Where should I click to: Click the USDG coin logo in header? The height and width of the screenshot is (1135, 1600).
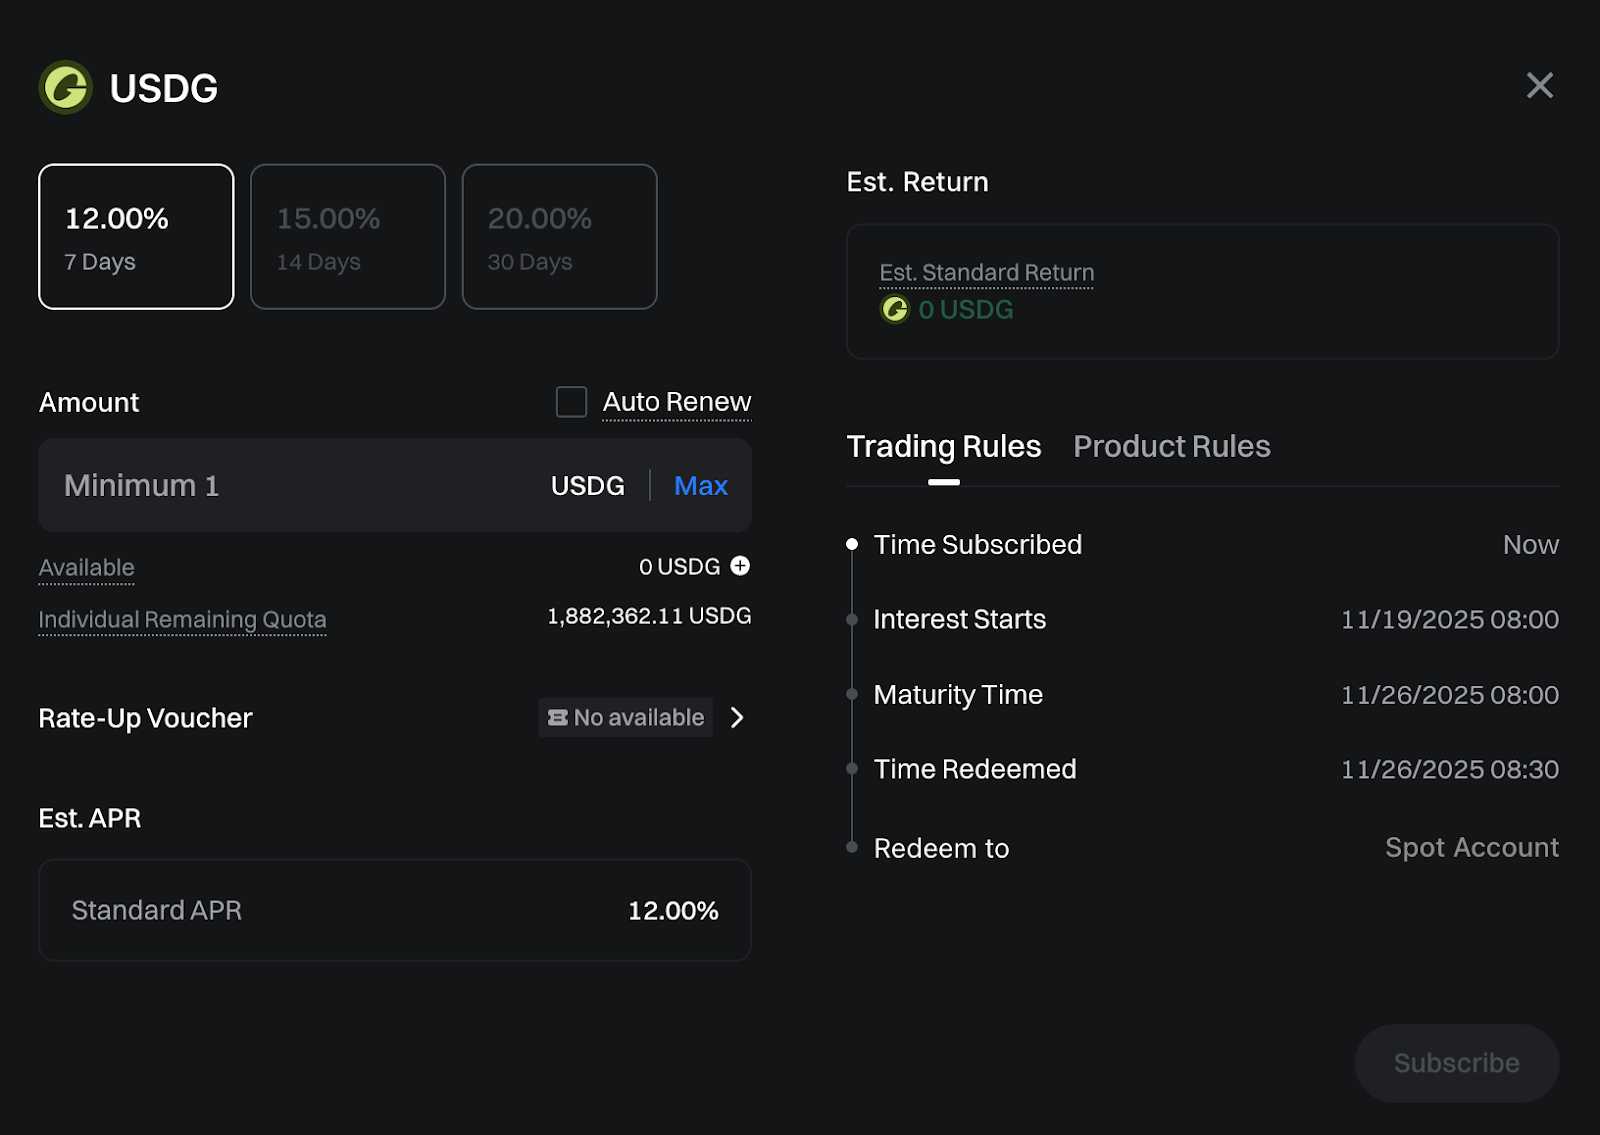[x=66, y=88]
